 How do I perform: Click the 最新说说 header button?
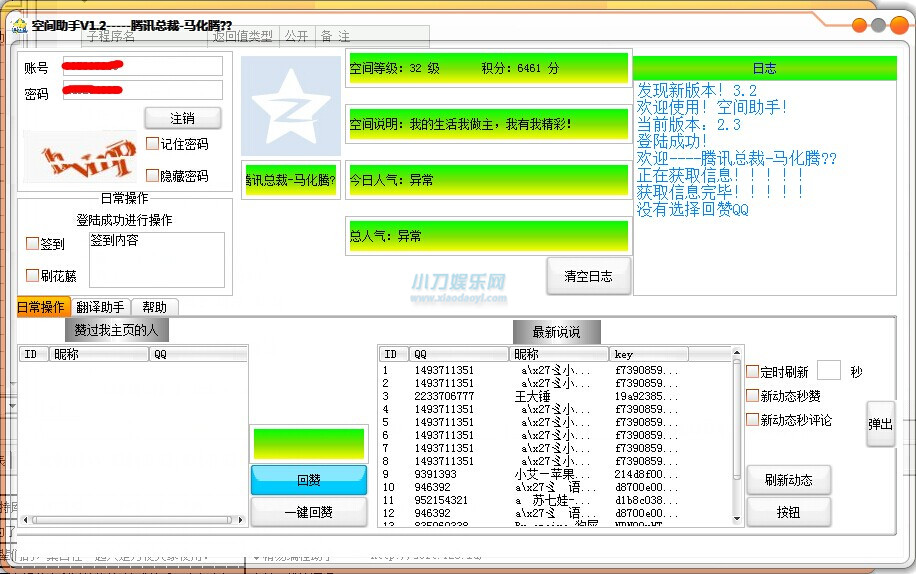(x=556, y=332)
